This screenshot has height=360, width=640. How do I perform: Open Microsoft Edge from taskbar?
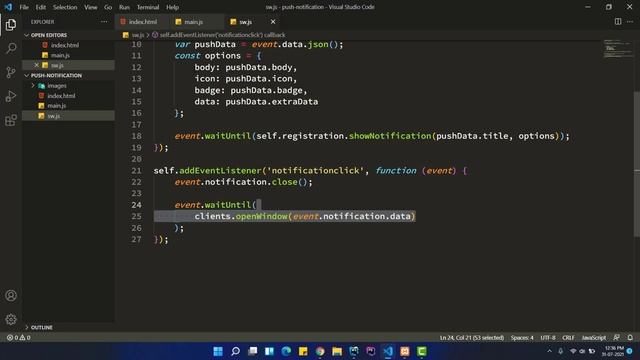[x=286, y=351]
